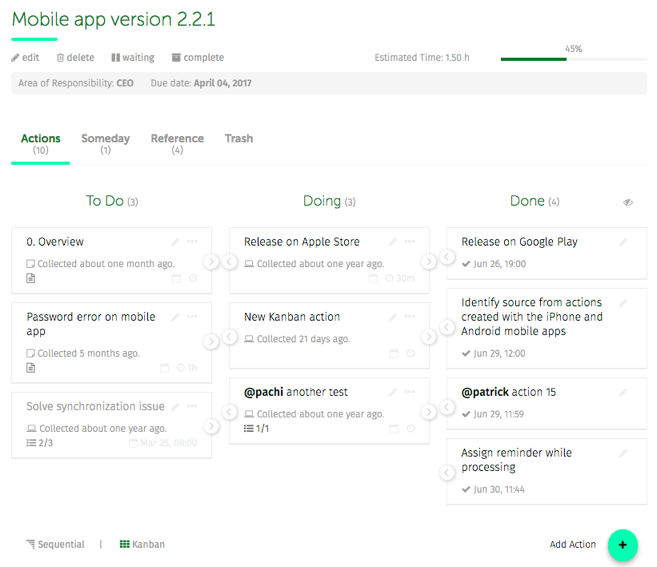Image resolution: width=657 pixels, height=567 pixels.
Task: Click the green plus Add Action button
Action: click(x=623, y=545)
